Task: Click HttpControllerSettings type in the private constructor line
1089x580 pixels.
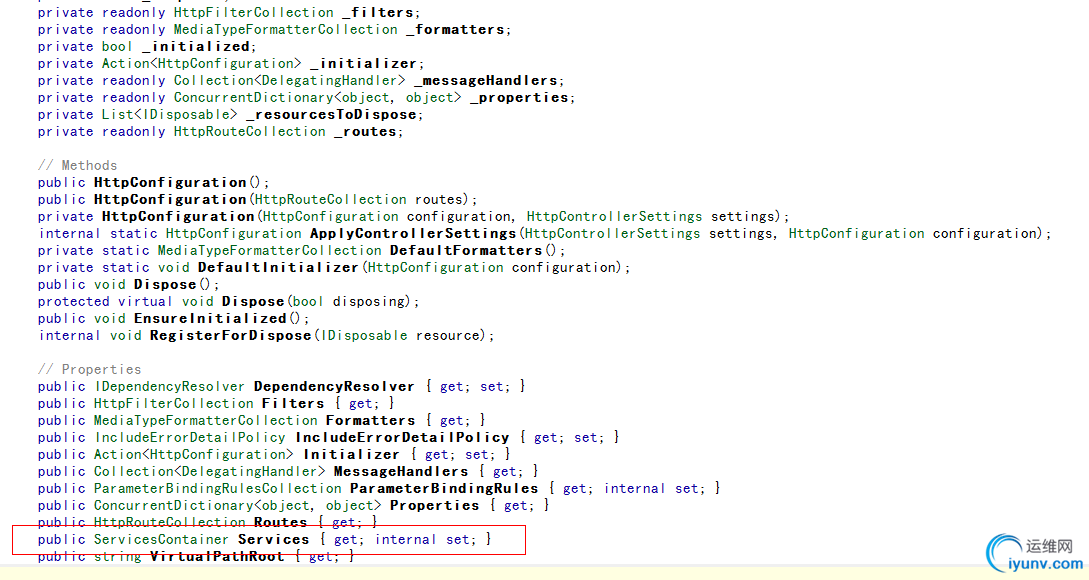Action: (614, 216)
